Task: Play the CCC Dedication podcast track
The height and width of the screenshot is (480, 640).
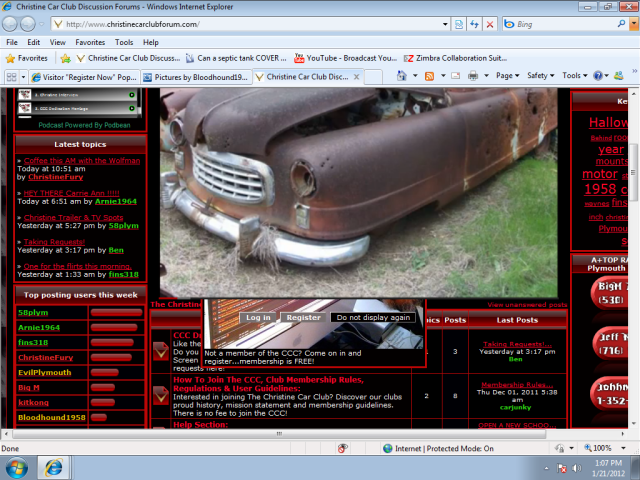Action: coord(131,108)
